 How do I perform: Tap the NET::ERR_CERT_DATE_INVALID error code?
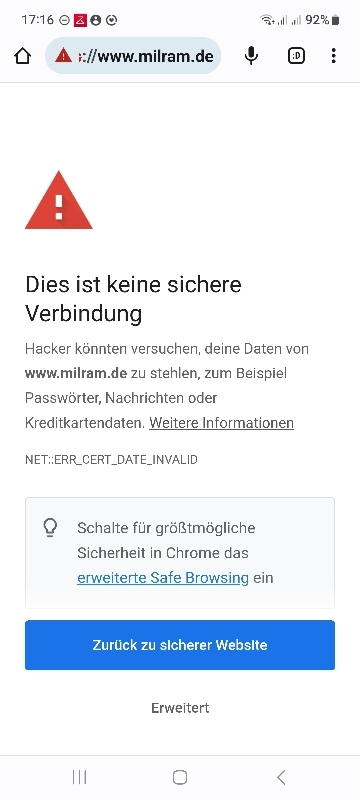[111, 460]
